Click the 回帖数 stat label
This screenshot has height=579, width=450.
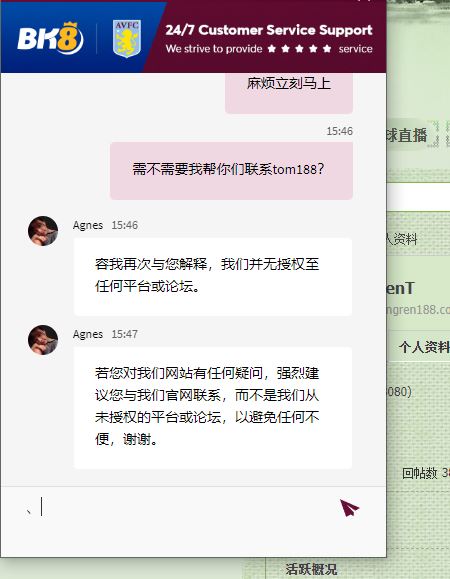pos(419,473)
